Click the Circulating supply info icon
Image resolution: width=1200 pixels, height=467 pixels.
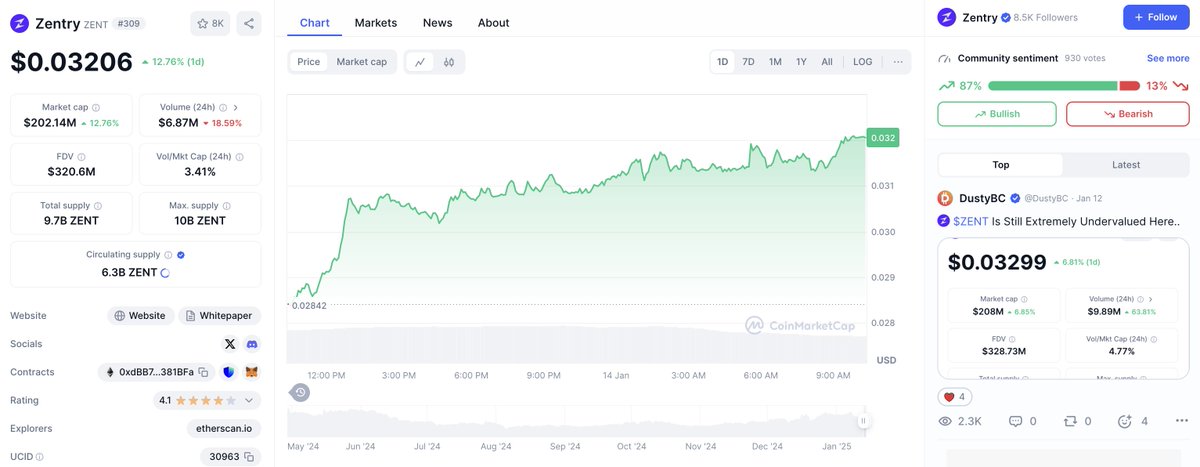[168, 255]
